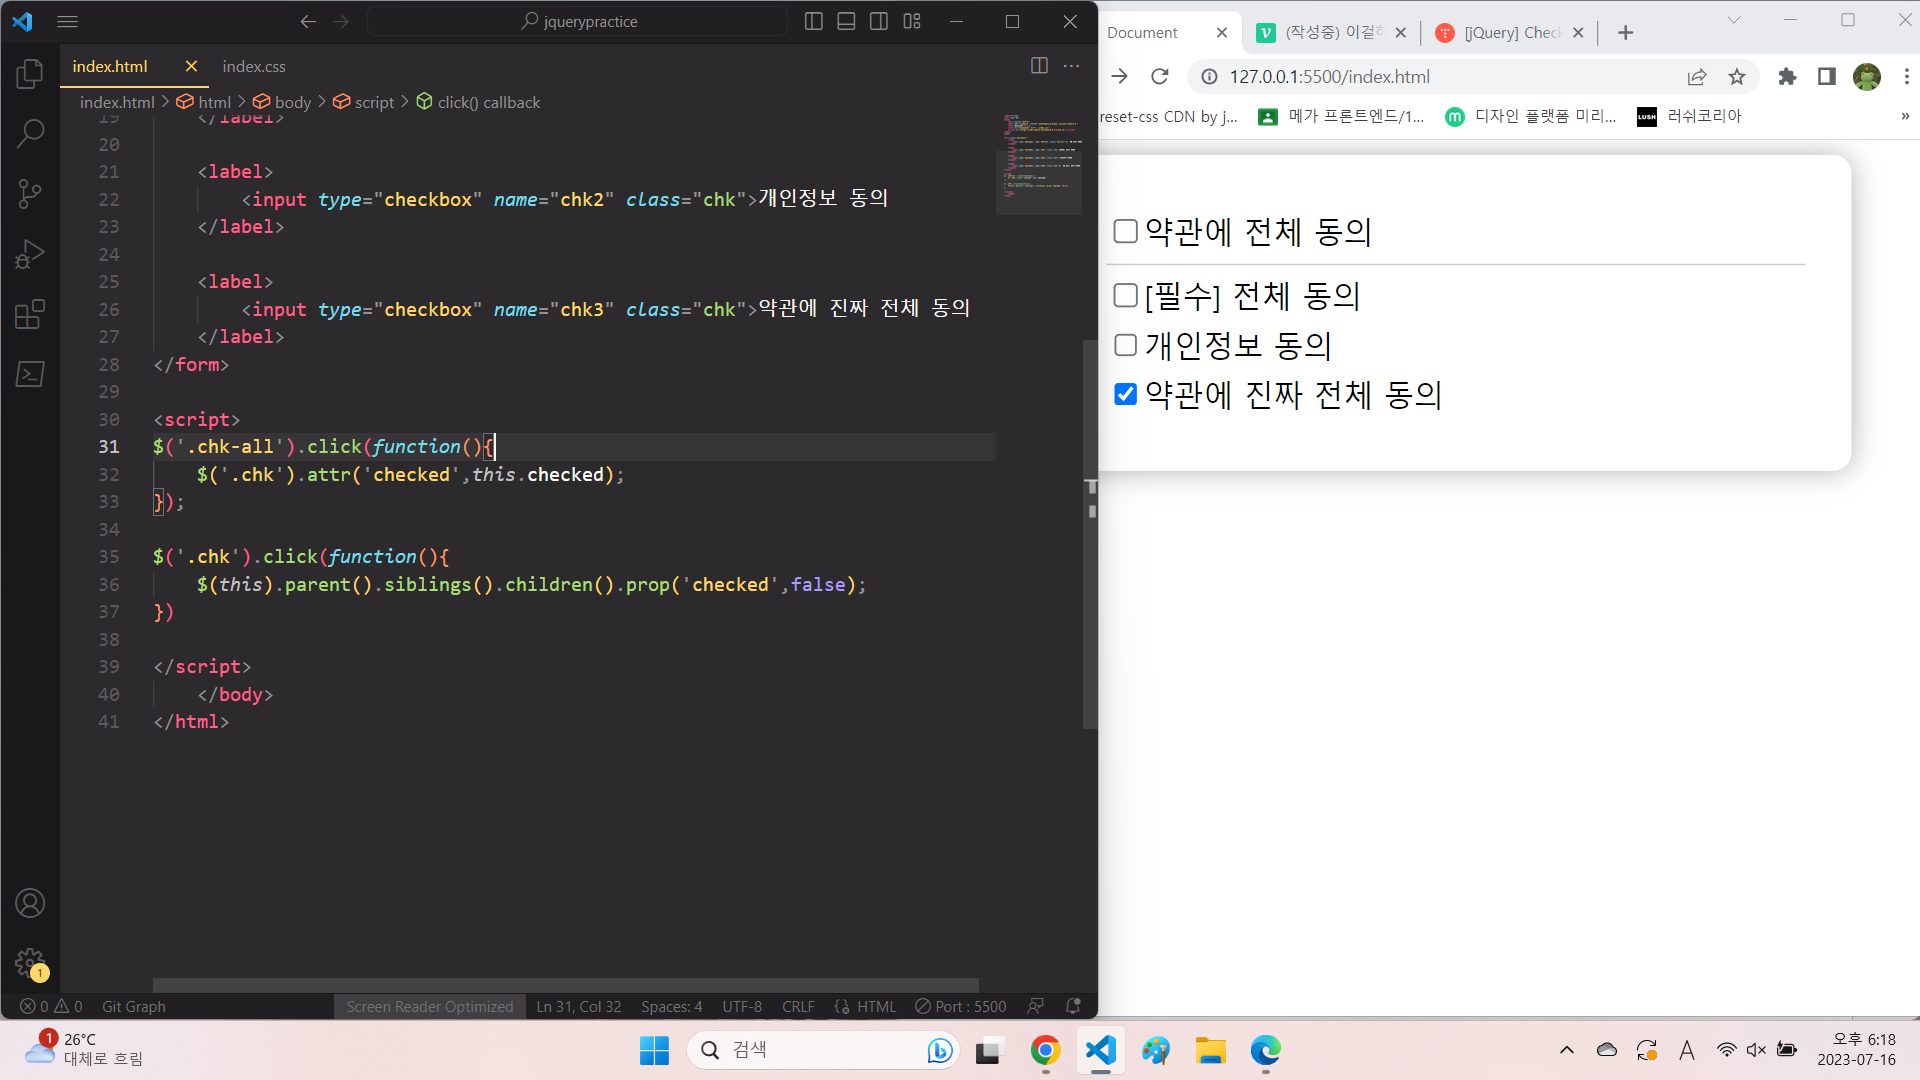Open the Search view in activity bar
This screenshot has width=1920, height=1080.
point(30,133)
